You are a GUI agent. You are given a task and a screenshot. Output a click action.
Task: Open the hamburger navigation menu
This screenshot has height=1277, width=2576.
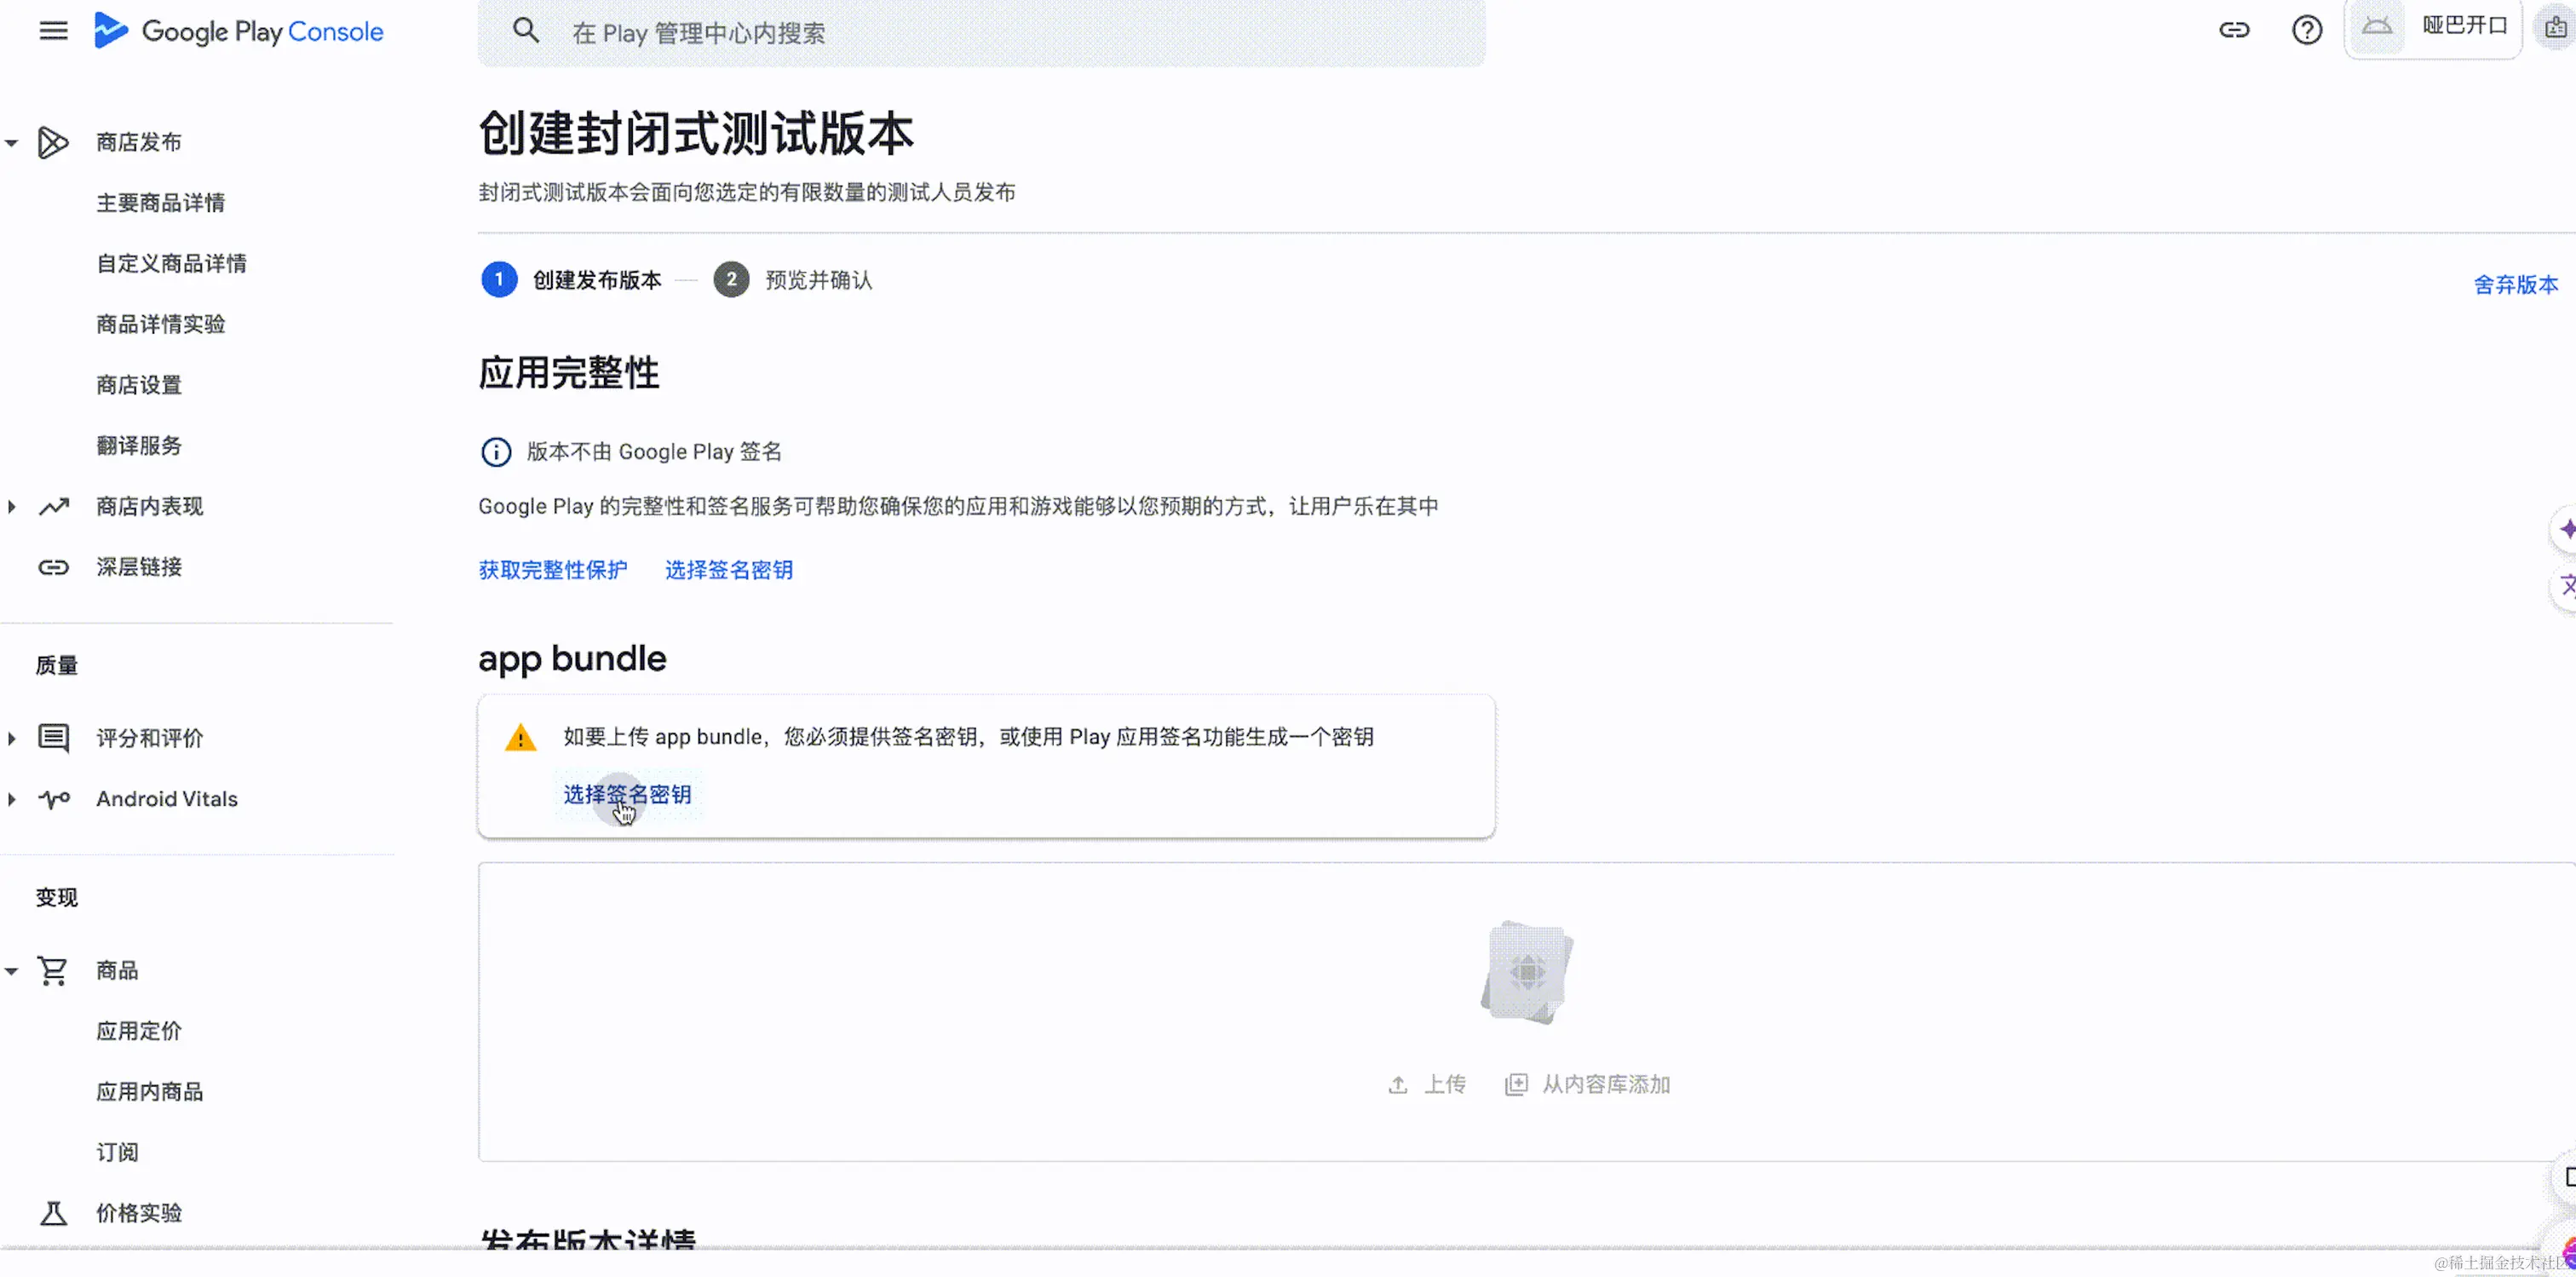pos(53,31)
